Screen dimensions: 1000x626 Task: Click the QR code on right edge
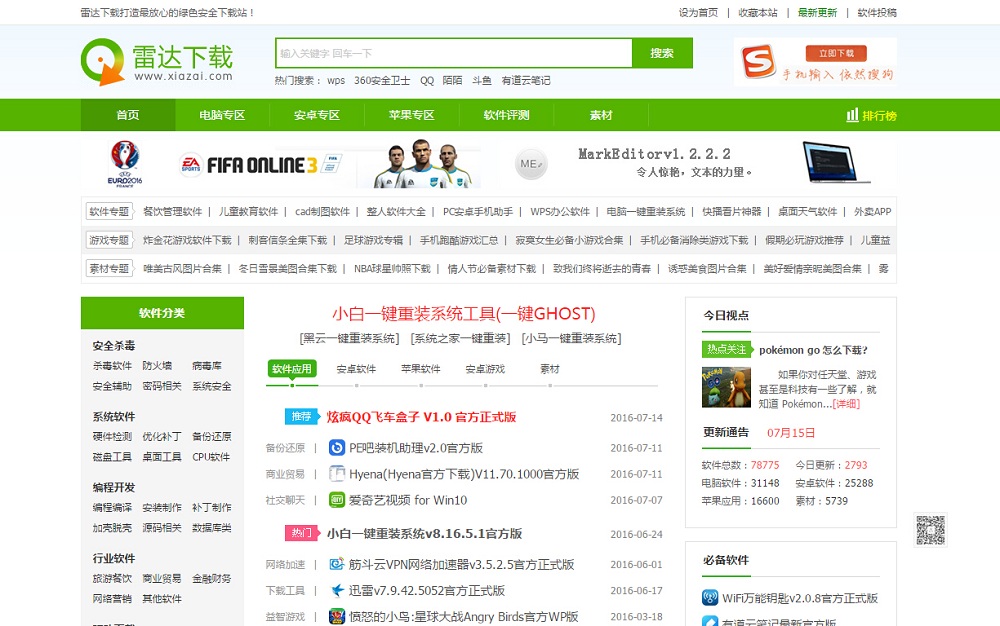930,530
